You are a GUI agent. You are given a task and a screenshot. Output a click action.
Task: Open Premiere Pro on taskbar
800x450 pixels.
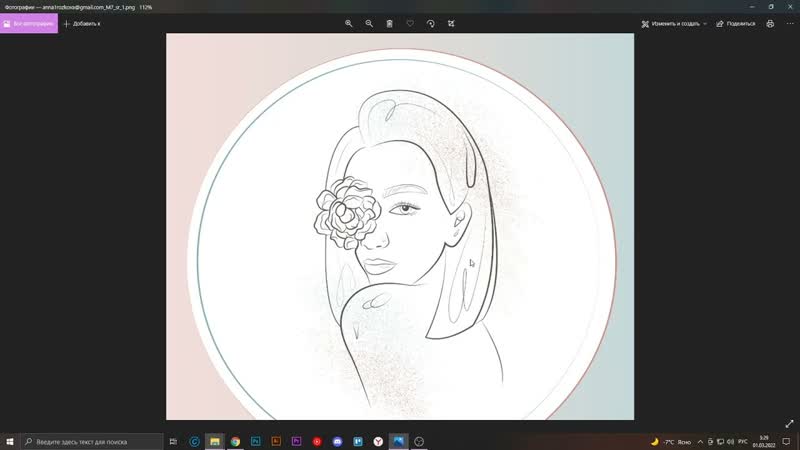tap(296, 441)
